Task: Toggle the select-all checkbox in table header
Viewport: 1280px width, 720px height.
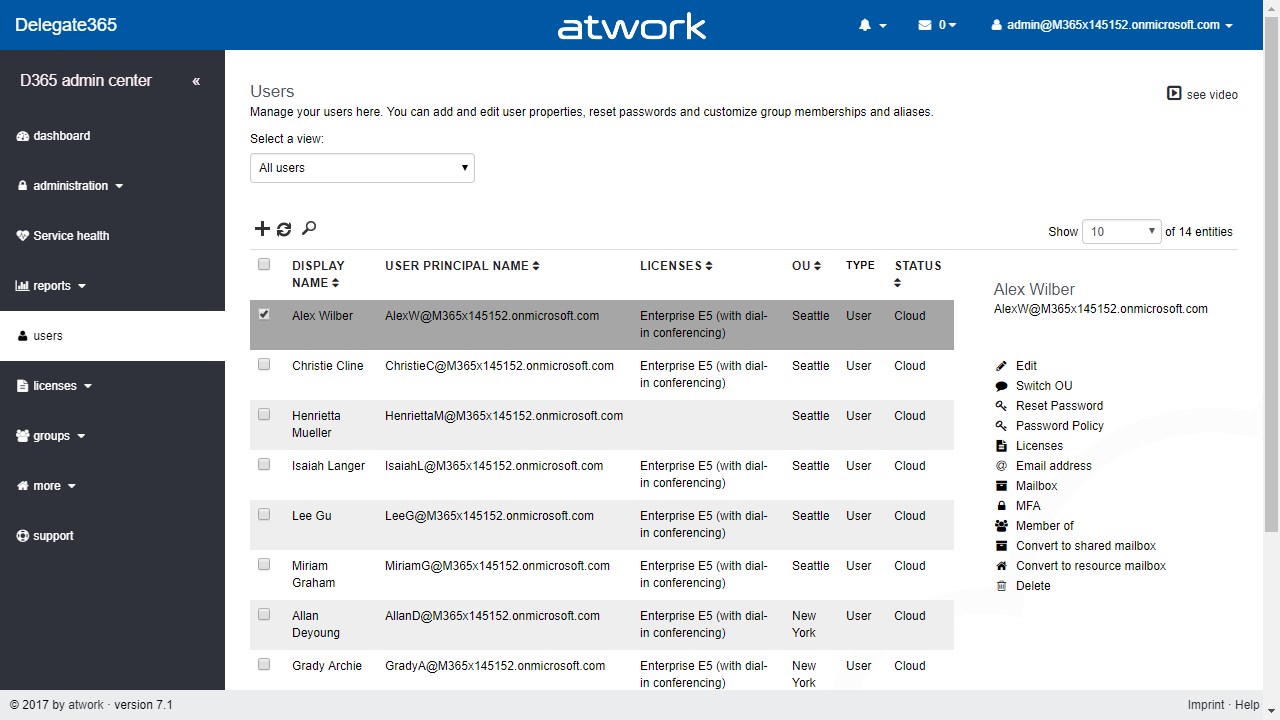Action: (264, 264)
